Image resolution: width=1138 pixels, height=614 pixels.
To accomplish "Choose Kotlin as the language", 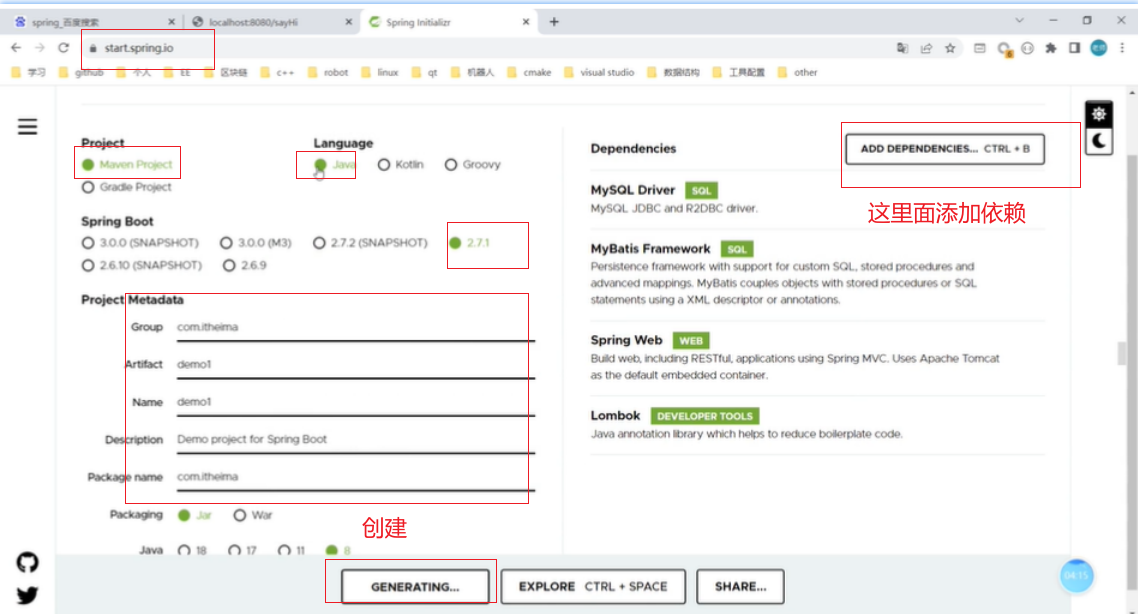I will tap(384, 165).
